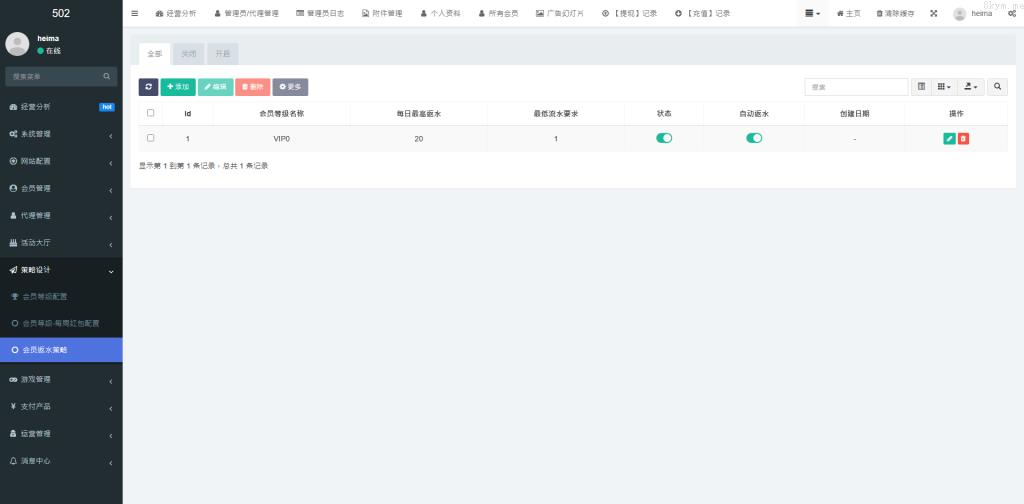Toggle the sidebar with the hamburger icon
Viewport: 1024px width, 504px height.
click(135, 13)
